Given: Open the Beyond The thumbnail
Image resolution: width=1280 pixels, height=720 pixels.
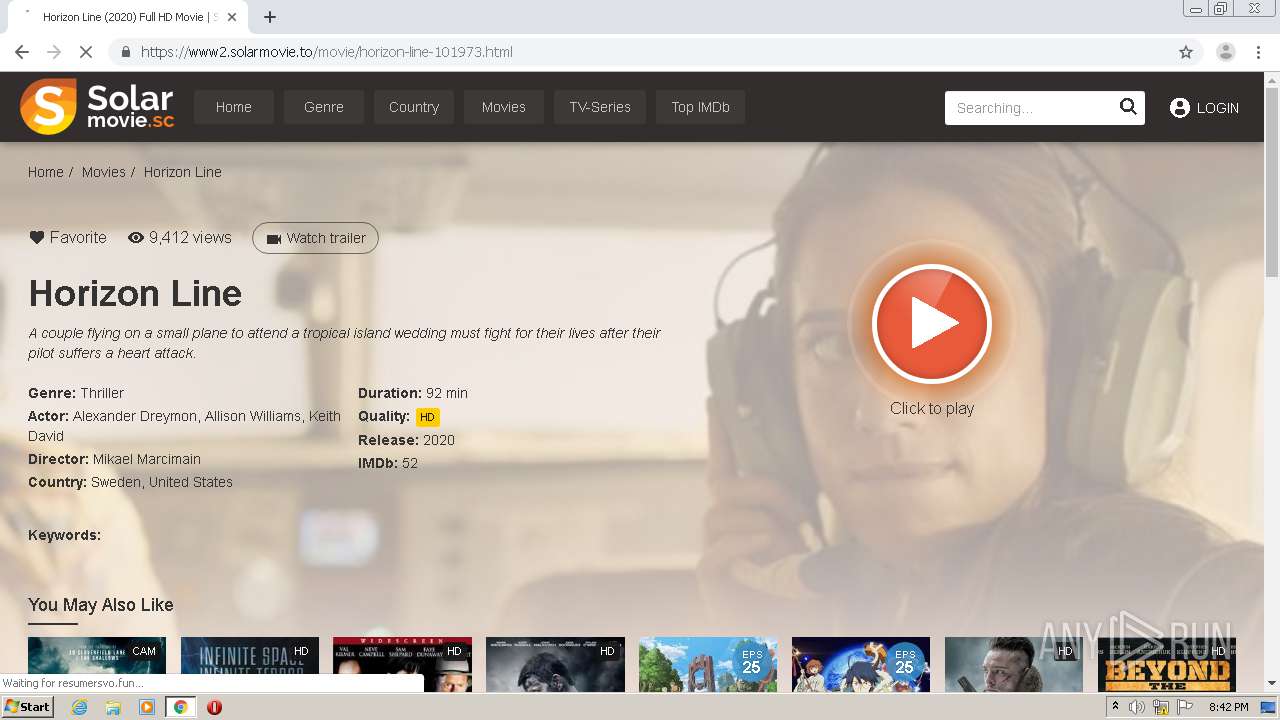Looking at the screenshot, I should point(1167,664).
